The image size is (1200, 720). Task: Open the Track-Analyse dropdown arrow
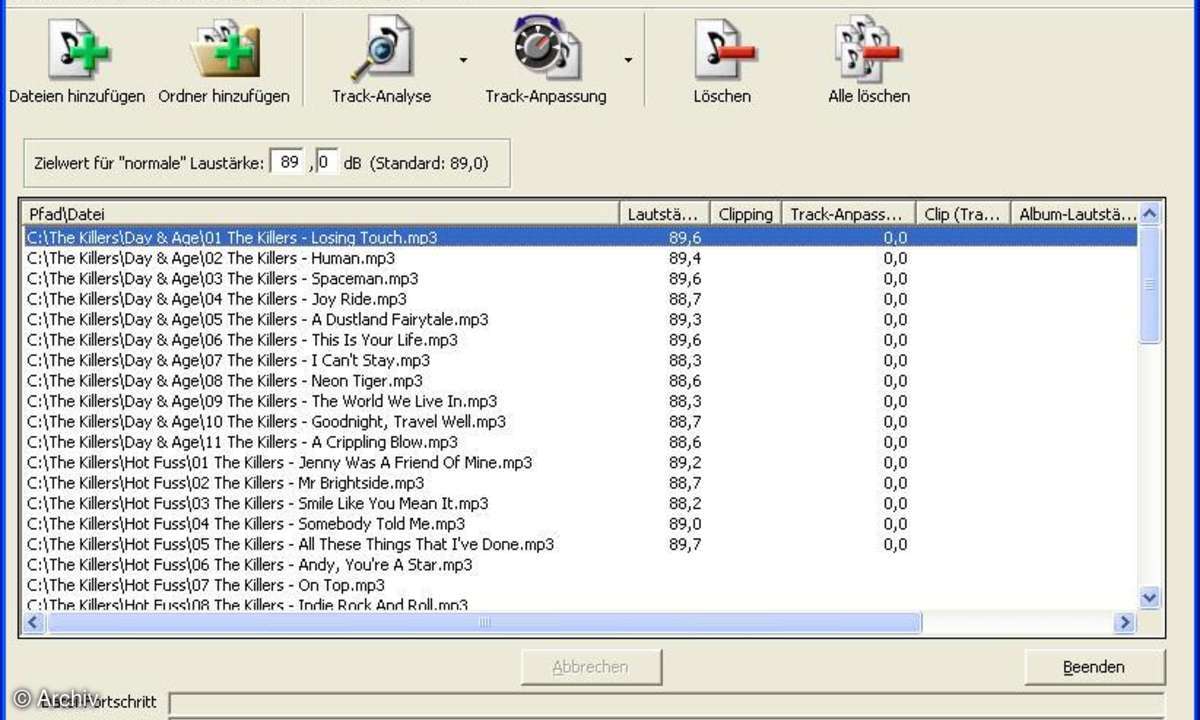click(x=463, y=60)
